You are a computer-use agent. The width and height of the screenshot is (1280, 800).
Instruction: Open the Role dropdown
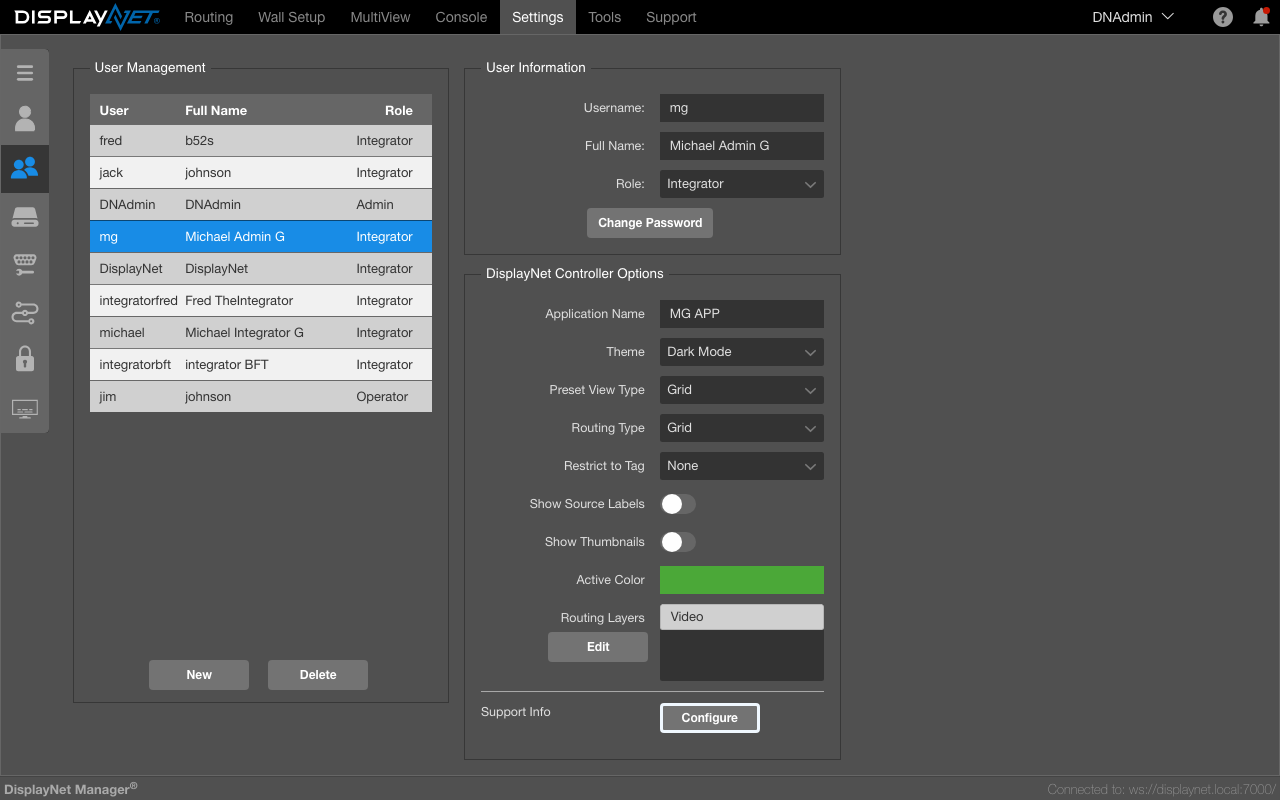742,184
